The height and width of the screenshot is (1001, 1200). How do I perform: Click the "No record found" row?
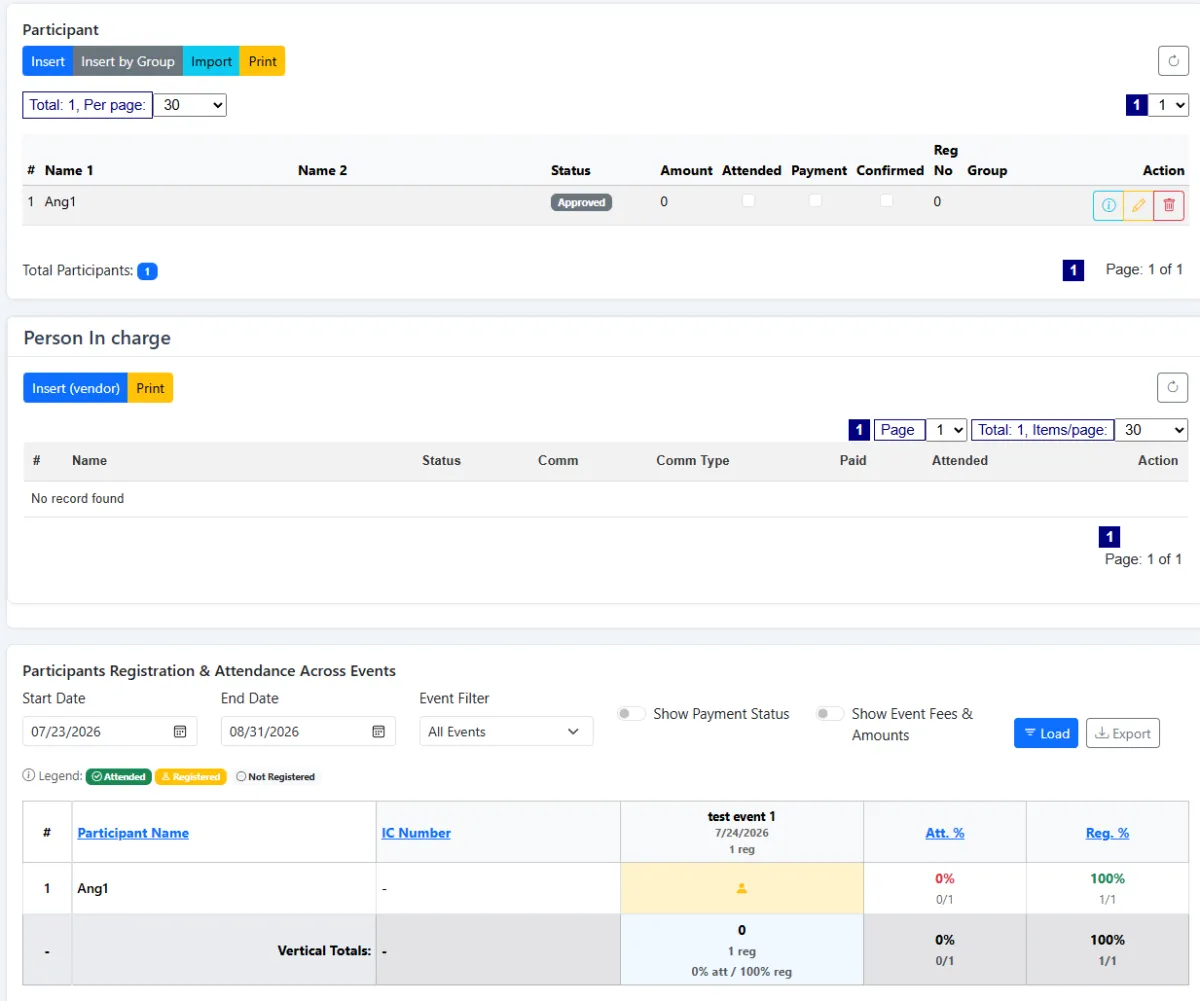(606, 498)
